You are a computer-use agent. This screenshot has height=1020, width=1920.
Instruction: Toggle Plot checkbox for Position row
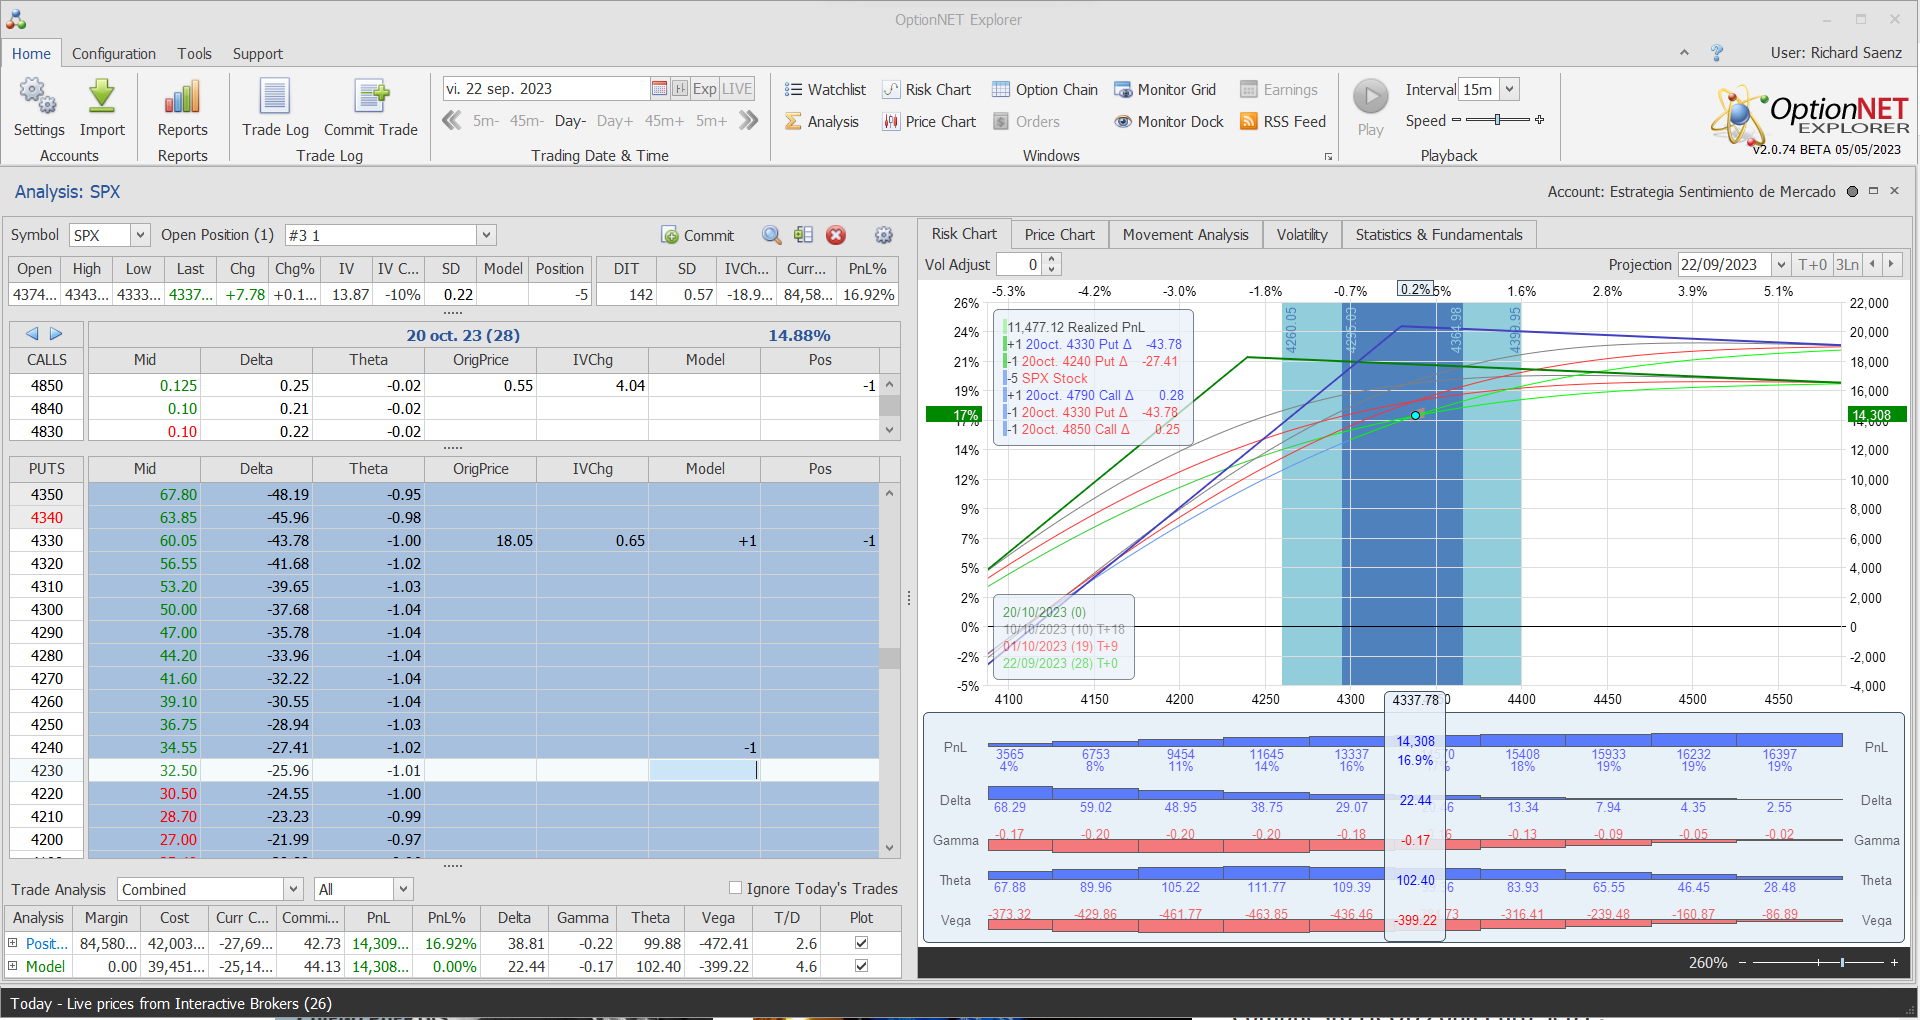(x=861, y=943)
